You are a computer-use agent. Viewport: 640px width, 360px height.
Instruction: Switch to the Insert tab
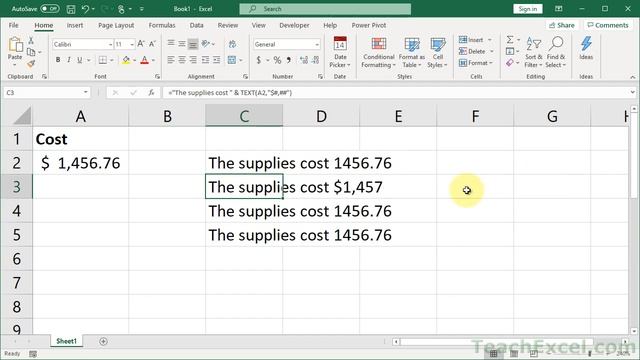[x=75, y=25]
